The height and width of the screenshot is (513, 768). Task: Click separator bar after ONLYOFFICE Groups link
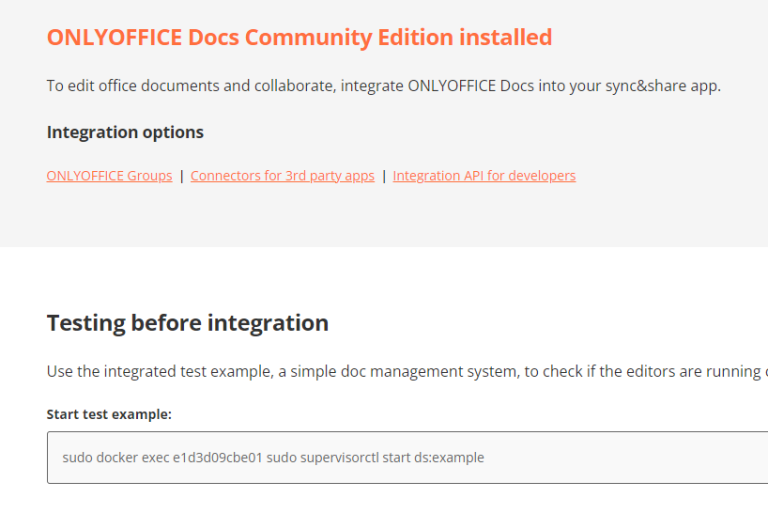pos(182,175)
